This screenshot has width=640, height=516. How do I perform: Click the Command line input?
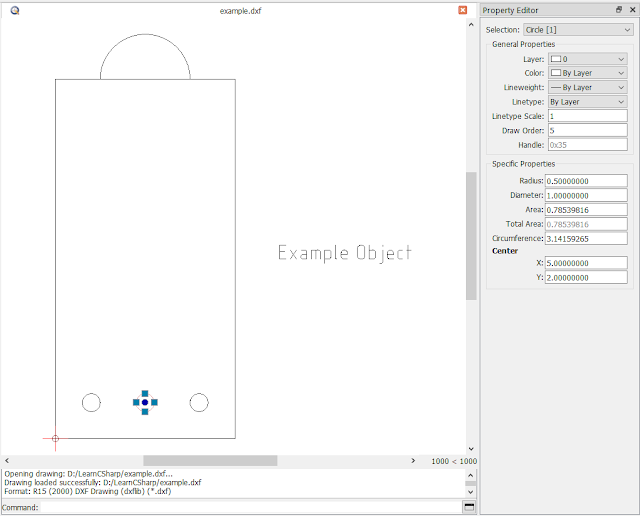pos(251,507)
